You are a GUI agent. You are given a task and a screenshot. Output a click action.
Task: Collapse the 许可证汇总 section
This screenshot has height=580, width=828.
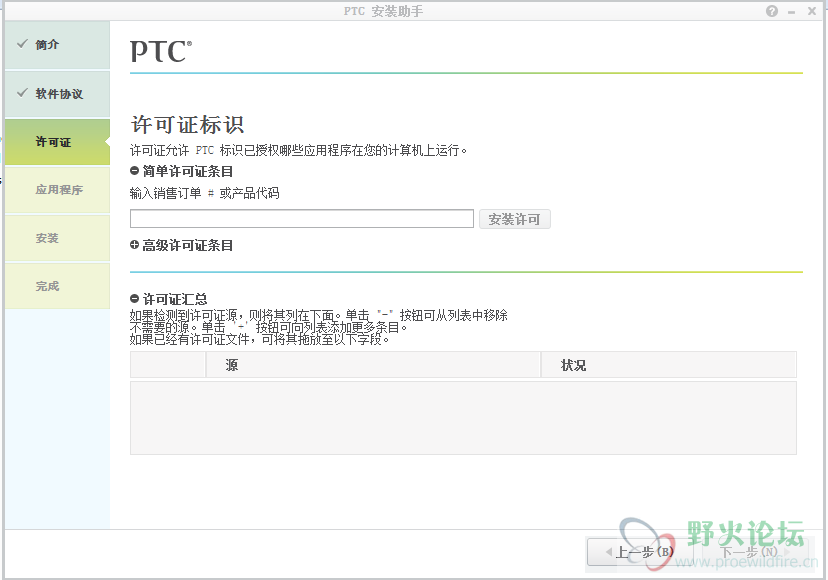pyautogui.click(x=134, y=299)
